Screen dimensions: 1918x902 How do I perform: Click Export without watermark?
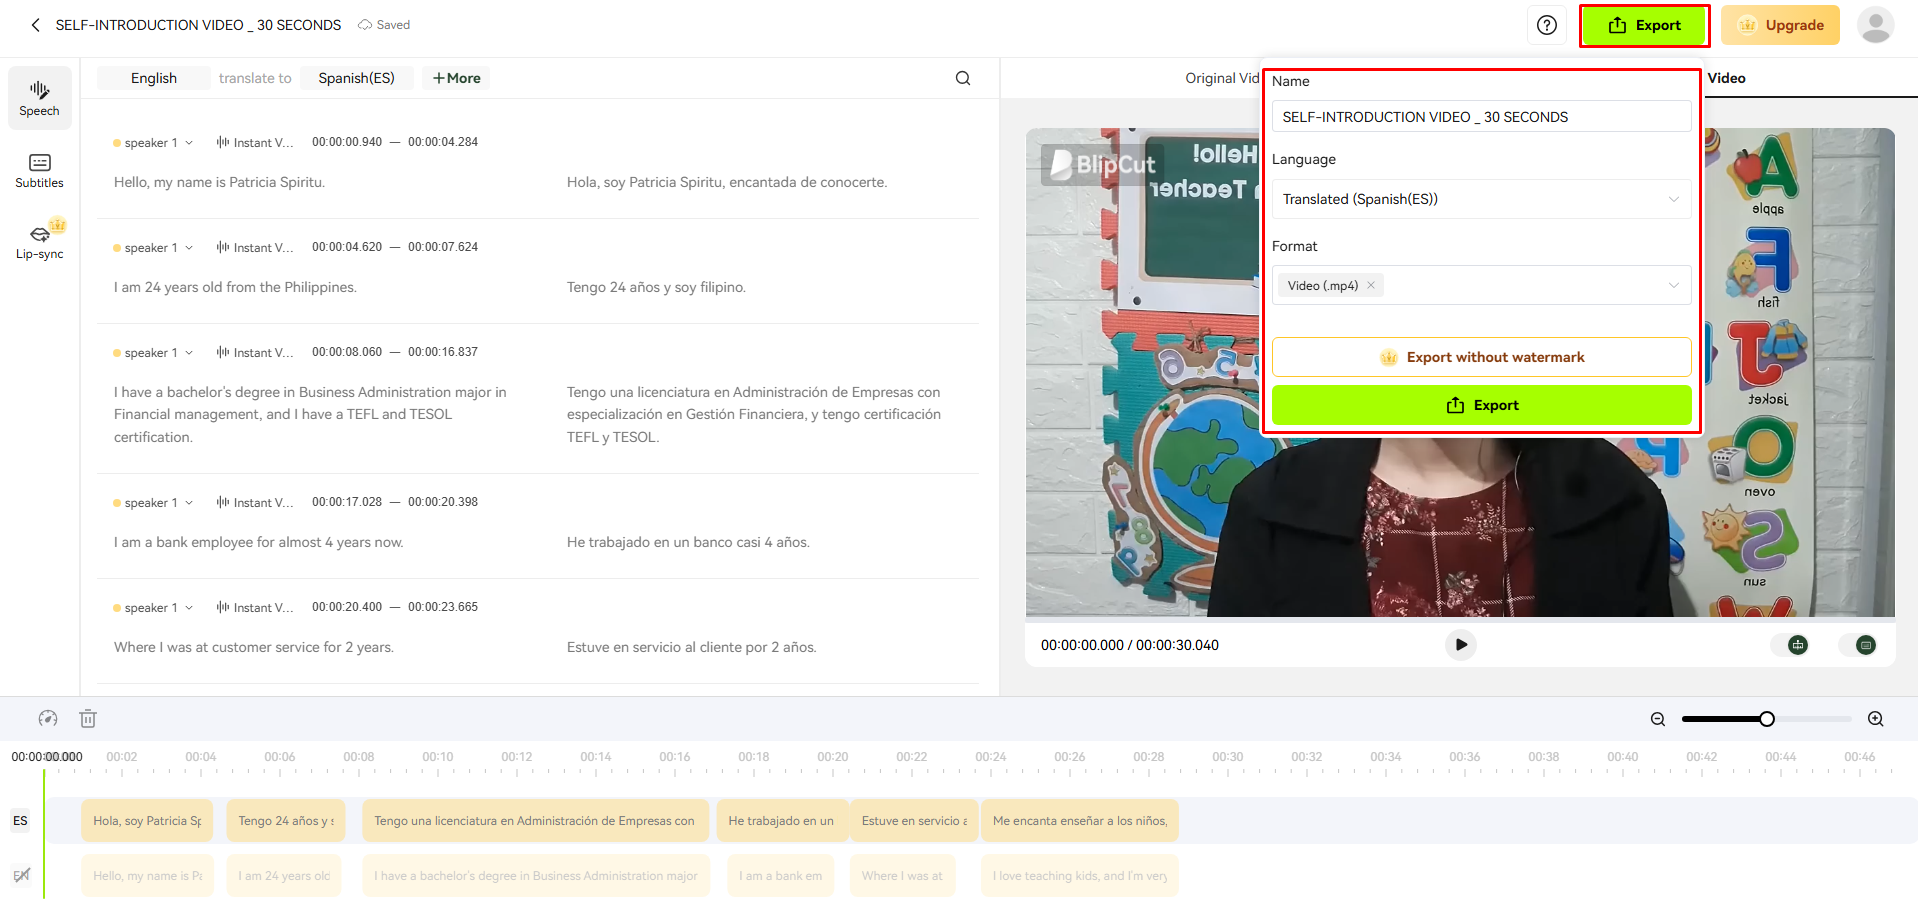click(1480, 356)
